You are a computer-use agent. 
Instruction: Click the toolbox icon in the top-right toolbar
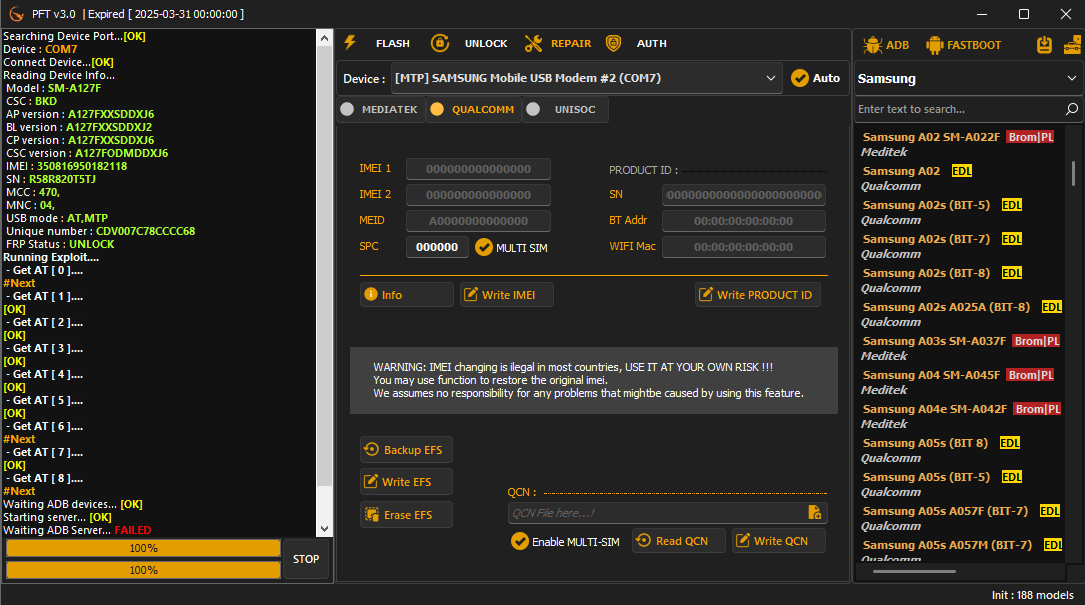click(1072, 44)
